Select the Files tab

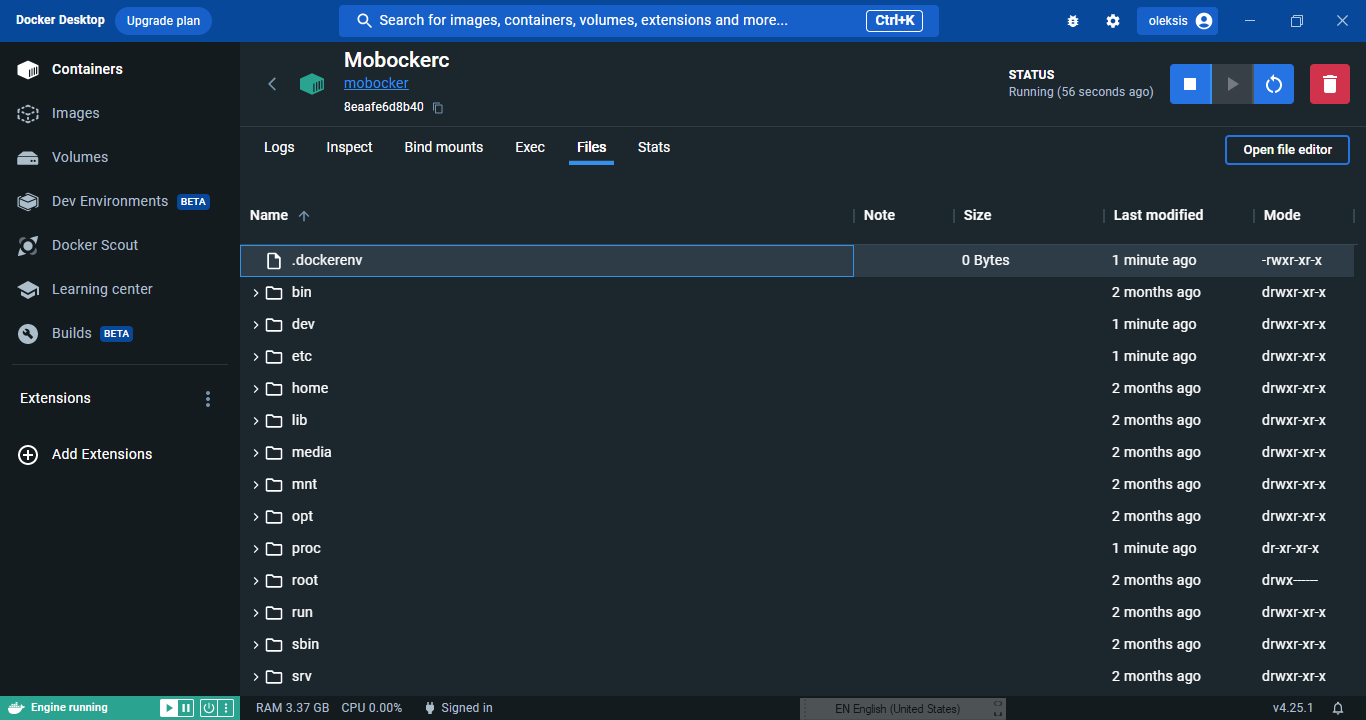(x=592, y=147)
